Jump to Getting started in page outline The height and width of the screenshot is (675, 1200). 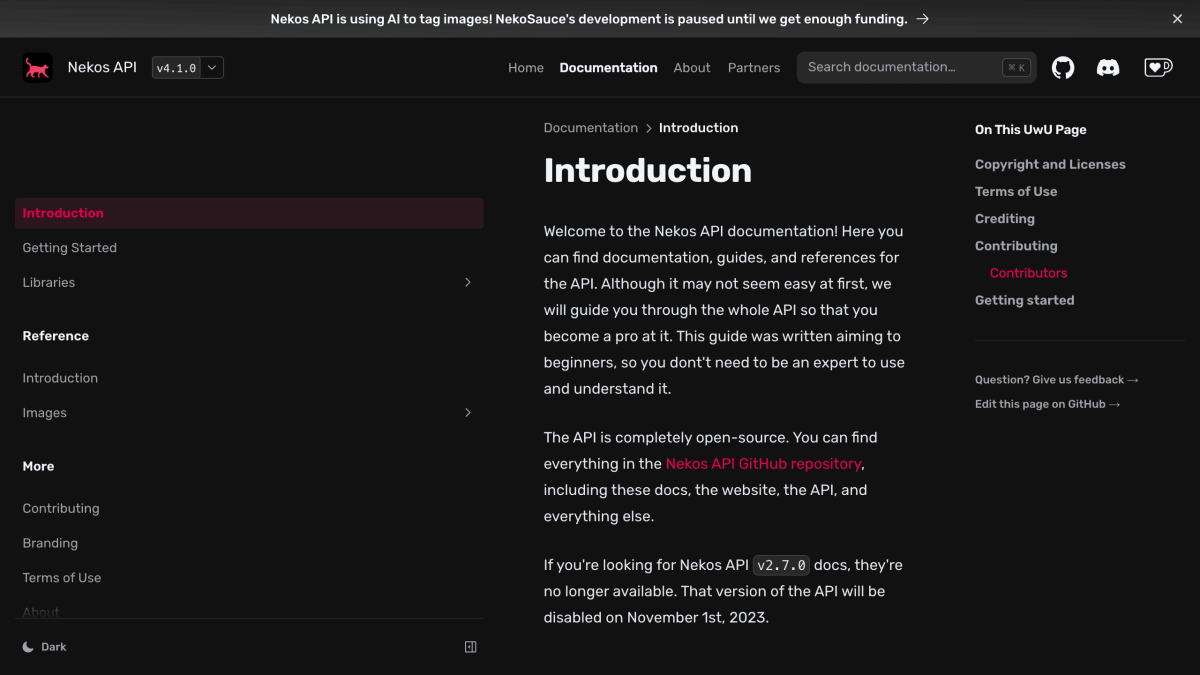pos(1025,300)
